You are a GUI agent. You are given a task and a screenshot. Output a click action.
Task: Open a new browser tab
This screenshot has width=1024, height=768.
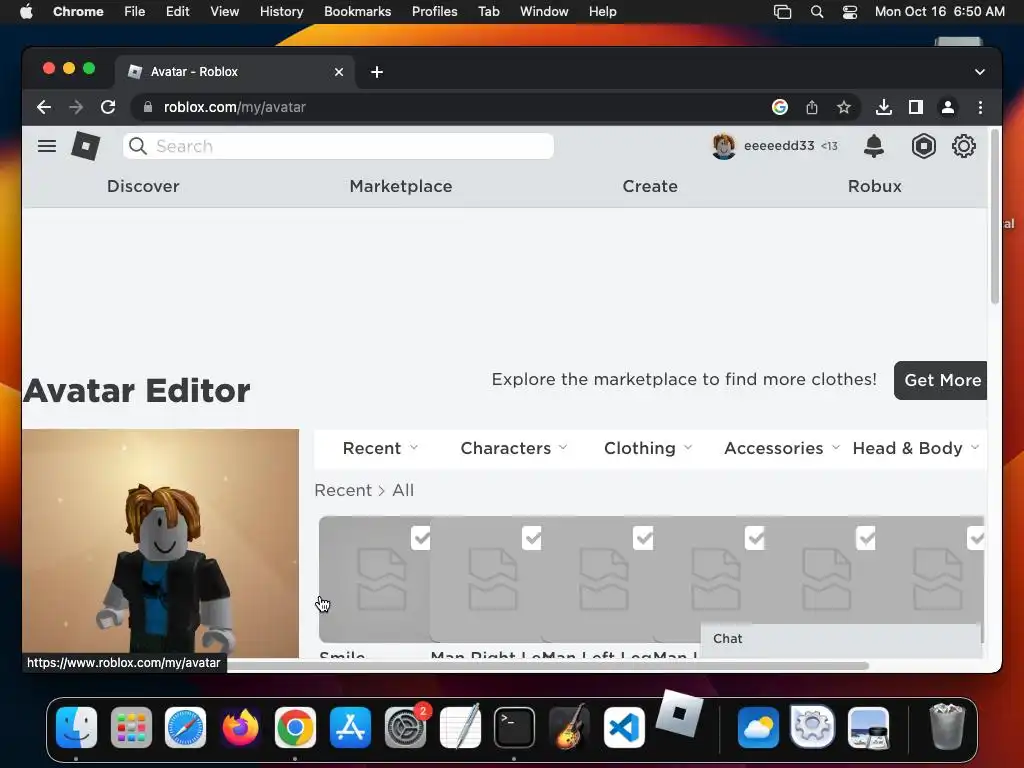click(x=377, y=72)
